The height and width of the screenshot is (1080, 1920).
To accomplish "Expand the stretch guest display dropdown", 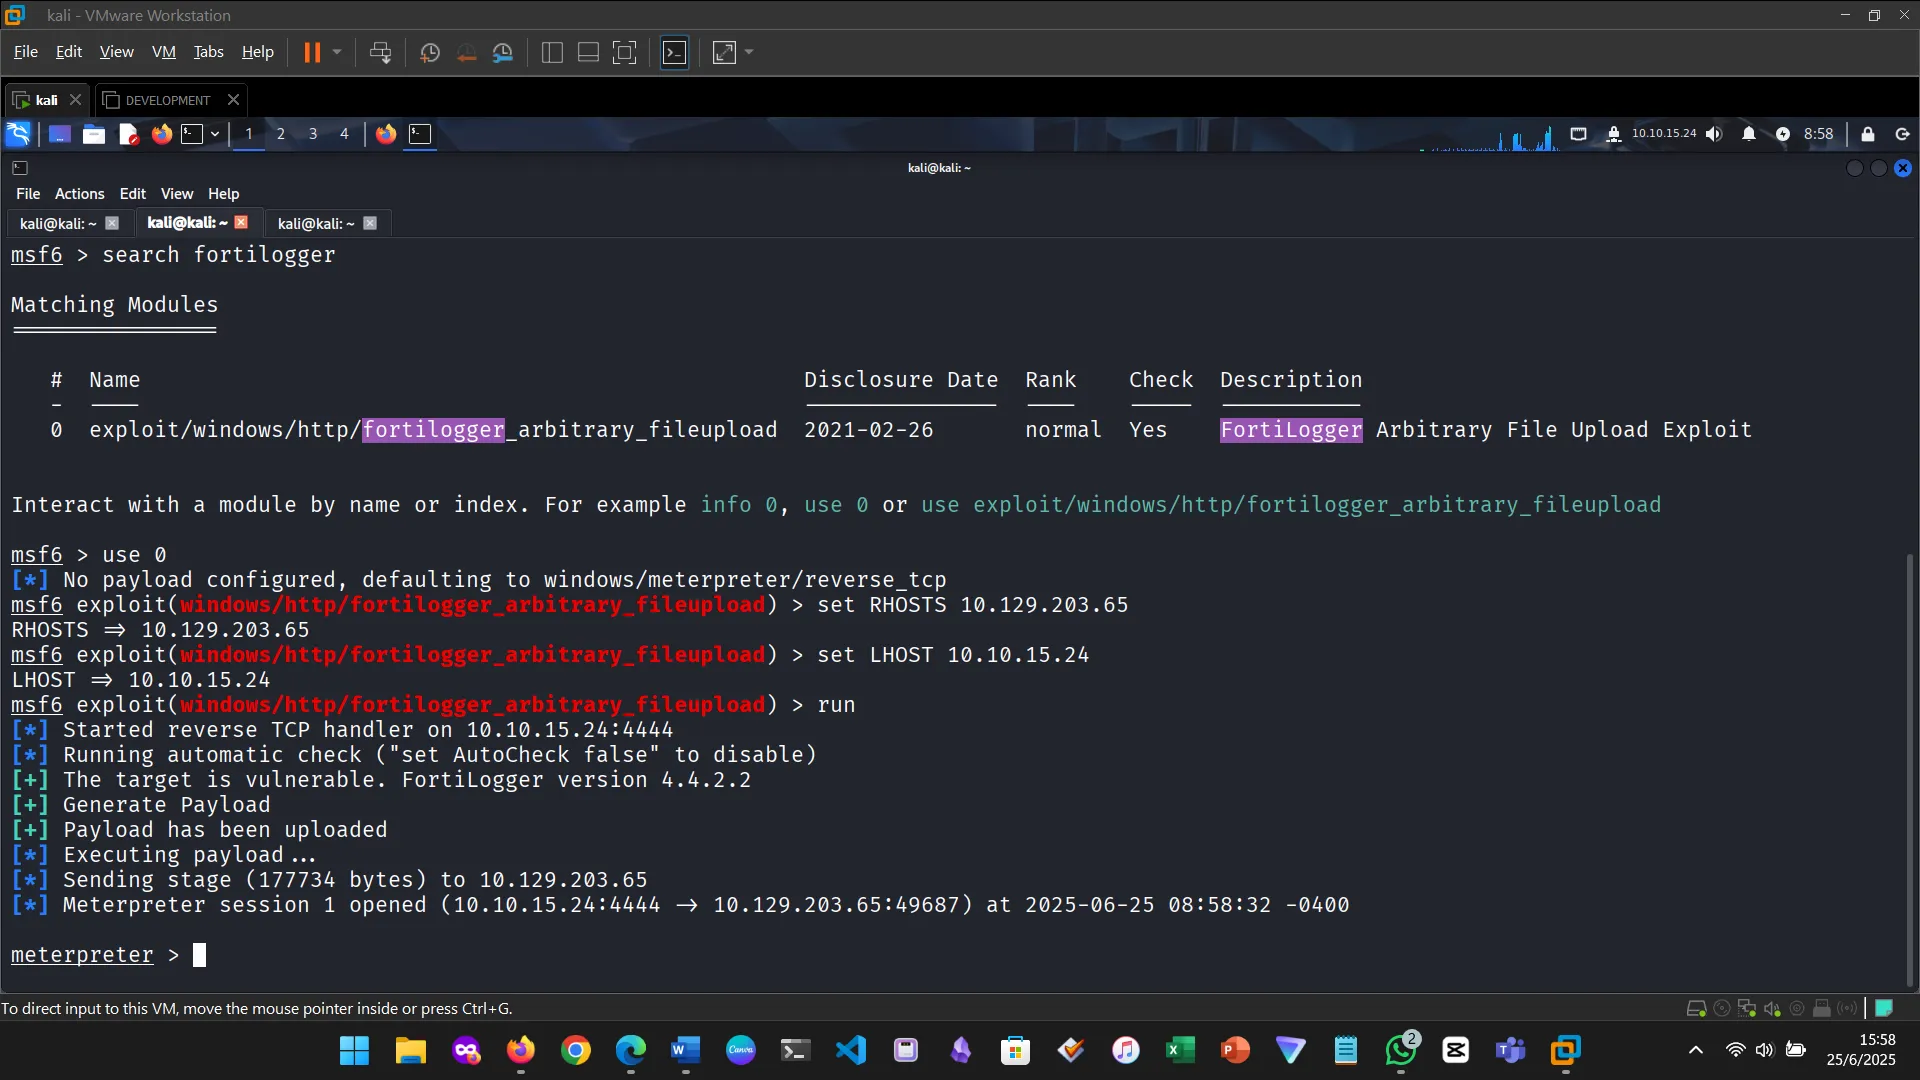I will 749,52.
